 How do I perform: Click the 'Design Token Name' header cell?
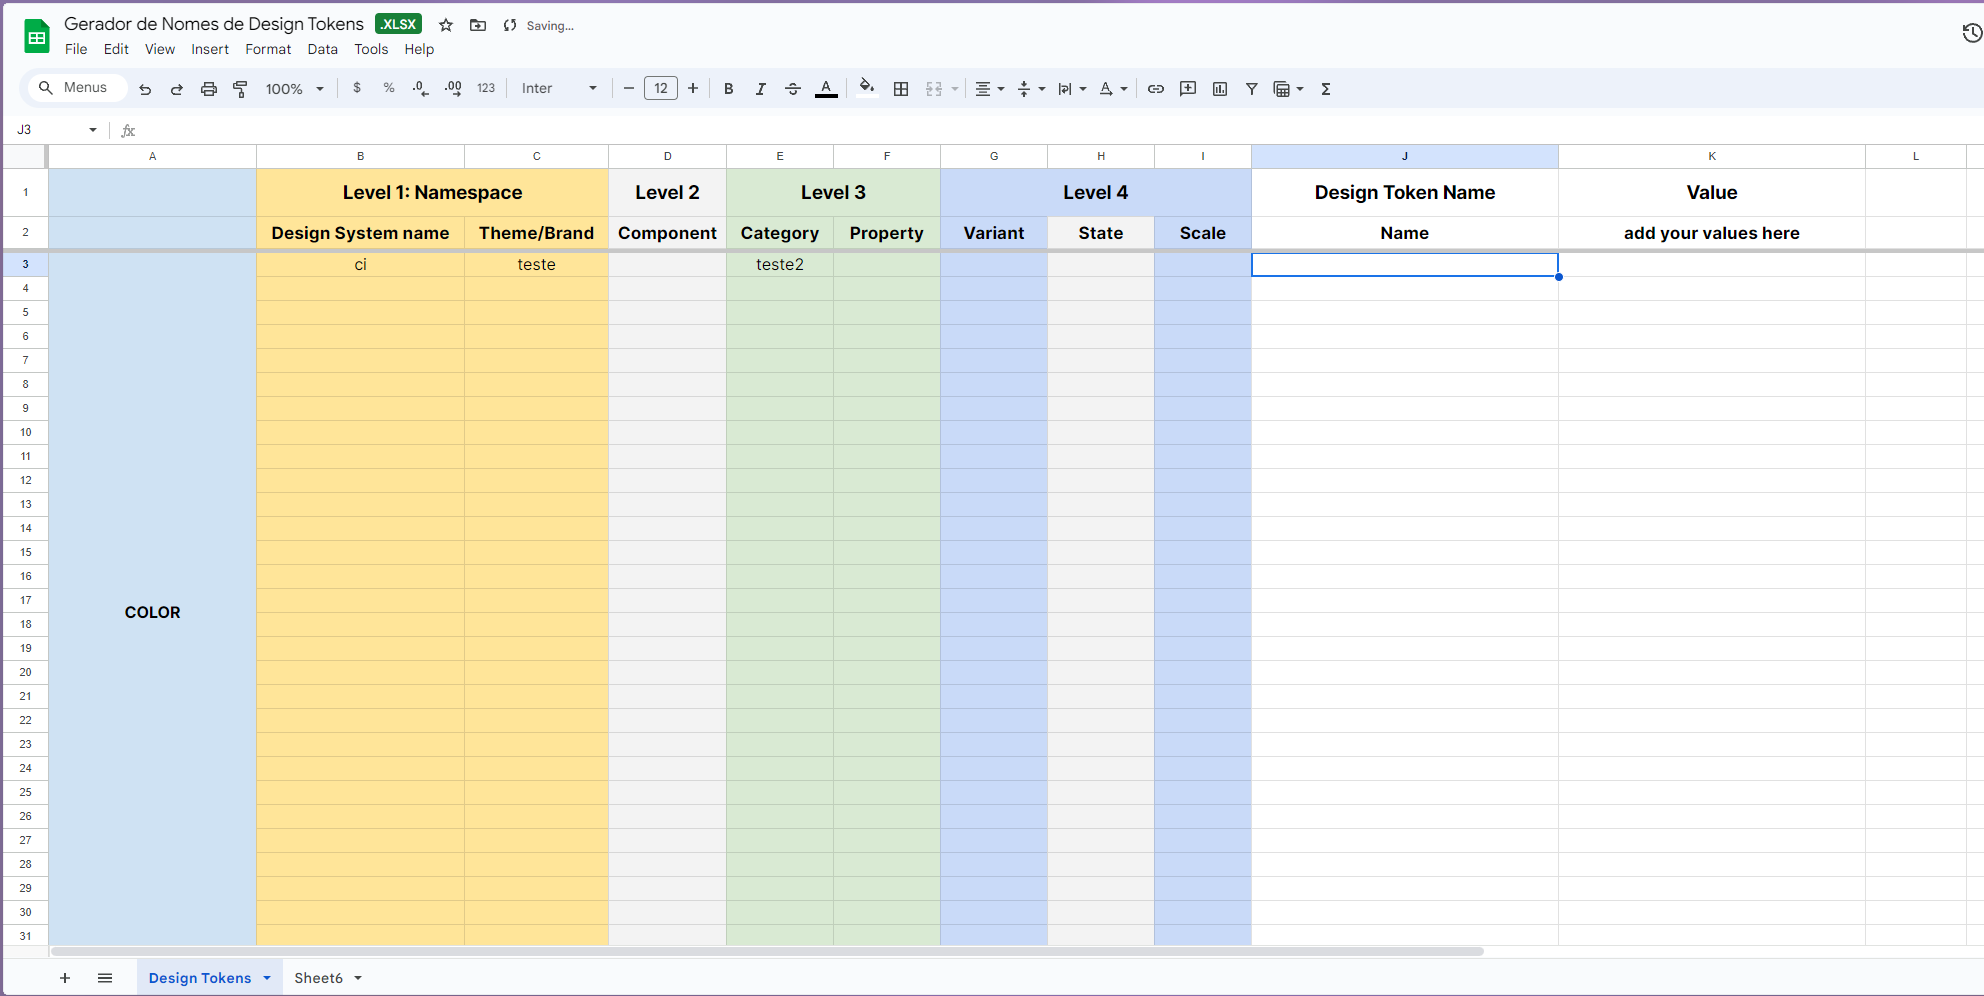click(x=1404, y=192)
